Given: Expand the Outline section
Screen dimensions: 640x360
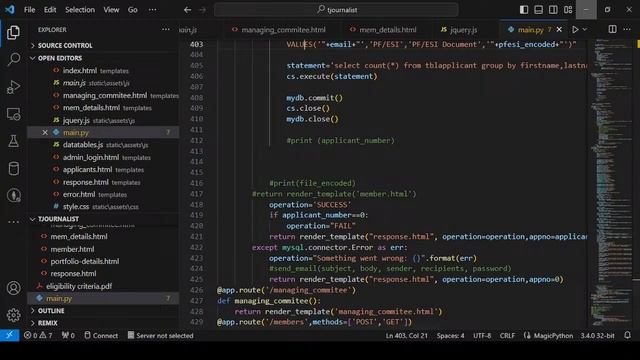Looking at the screenshot, I should coord(103,311).
